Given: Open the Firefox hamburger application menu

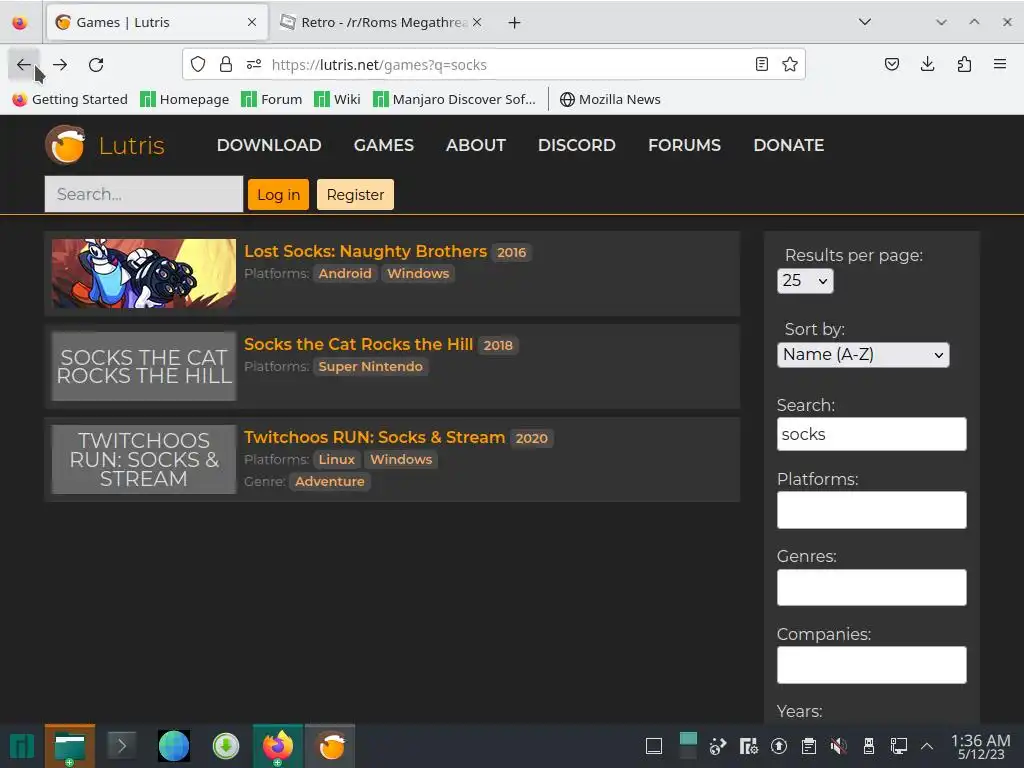Looking at the screenshot, I should point(1000,64).
